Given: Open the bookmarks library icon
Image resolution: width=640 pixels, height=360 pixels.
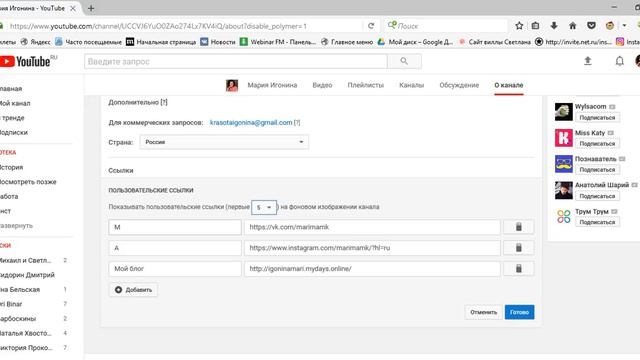Looking at the screenshot, I should (536, 26).
